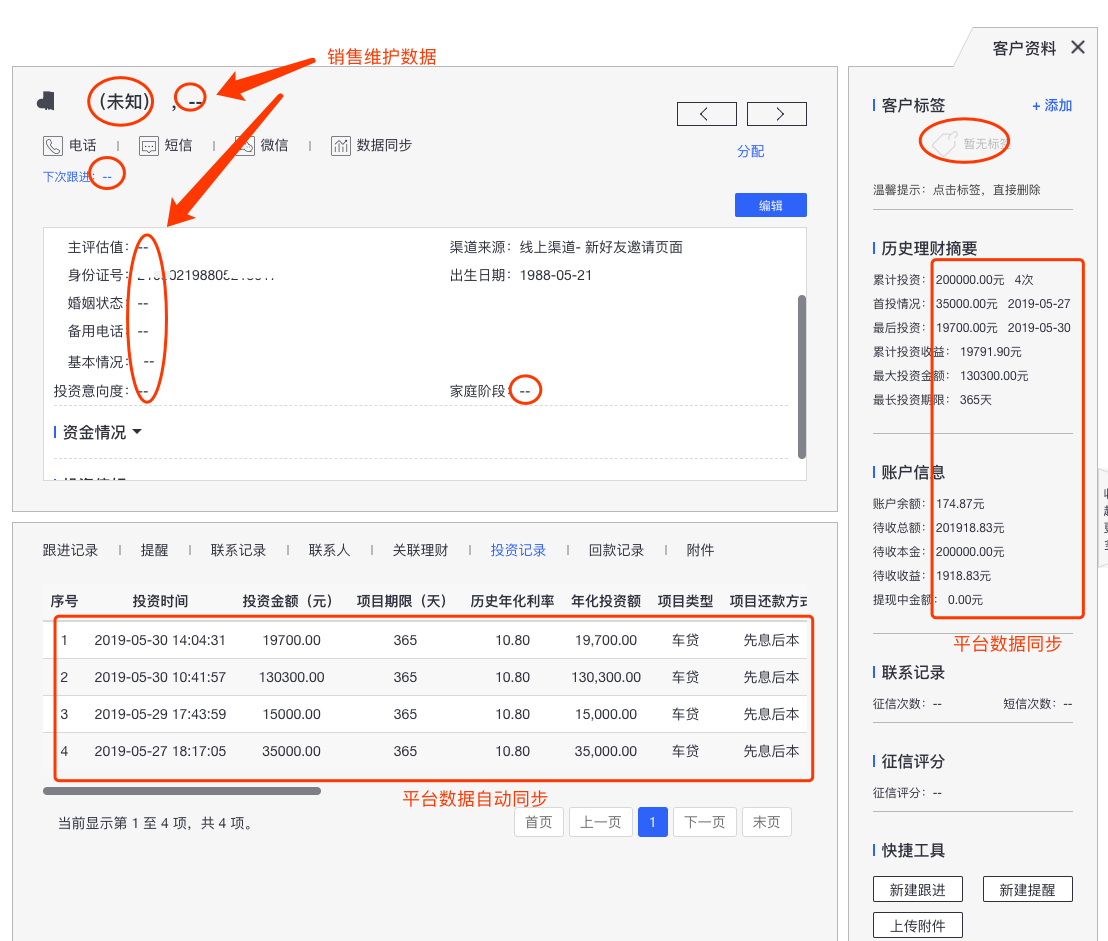Click the phone call icon

[x=53, y=146]
